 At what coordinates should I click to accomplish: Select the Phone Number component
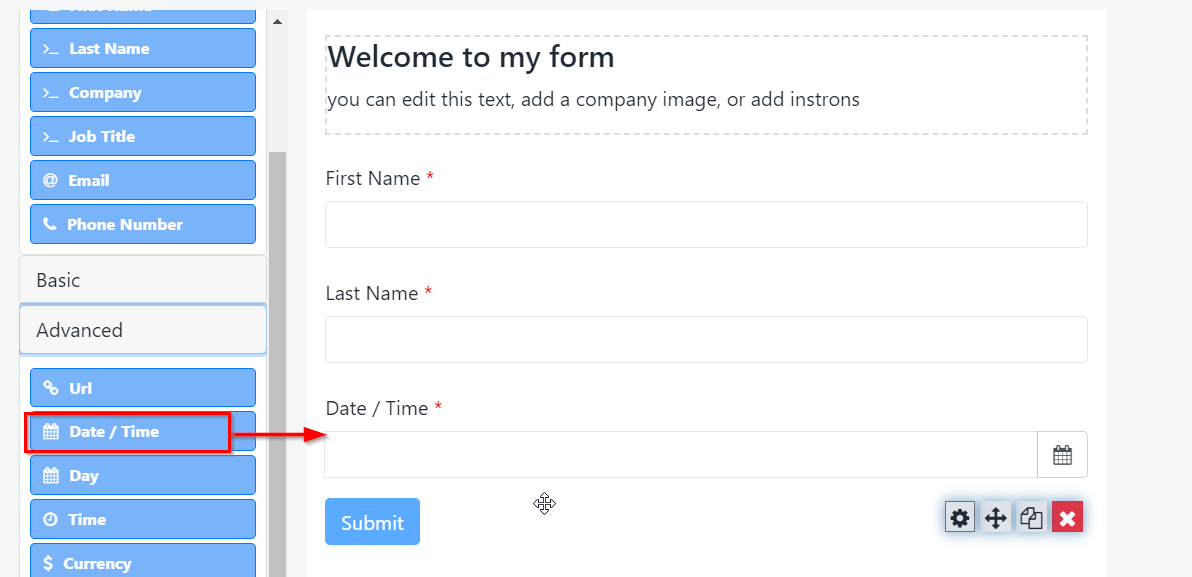click(143, 225)
